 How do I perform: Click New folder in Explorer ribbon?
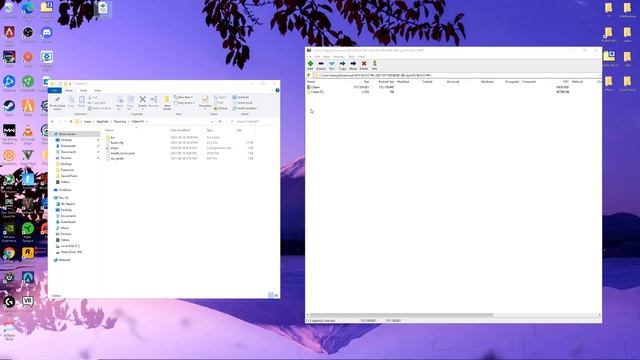[167, 103]
